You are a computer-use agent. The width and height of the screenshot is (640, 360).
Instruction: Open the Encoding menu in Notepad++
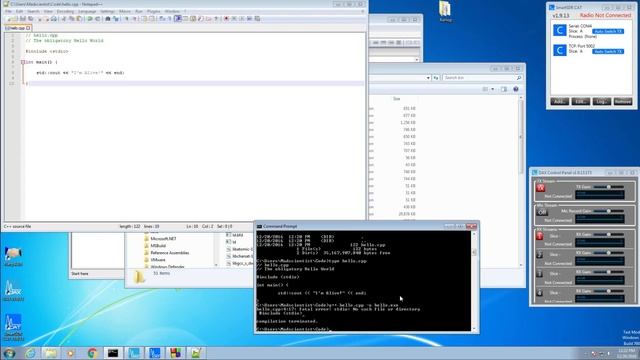(x=65, y=11)
